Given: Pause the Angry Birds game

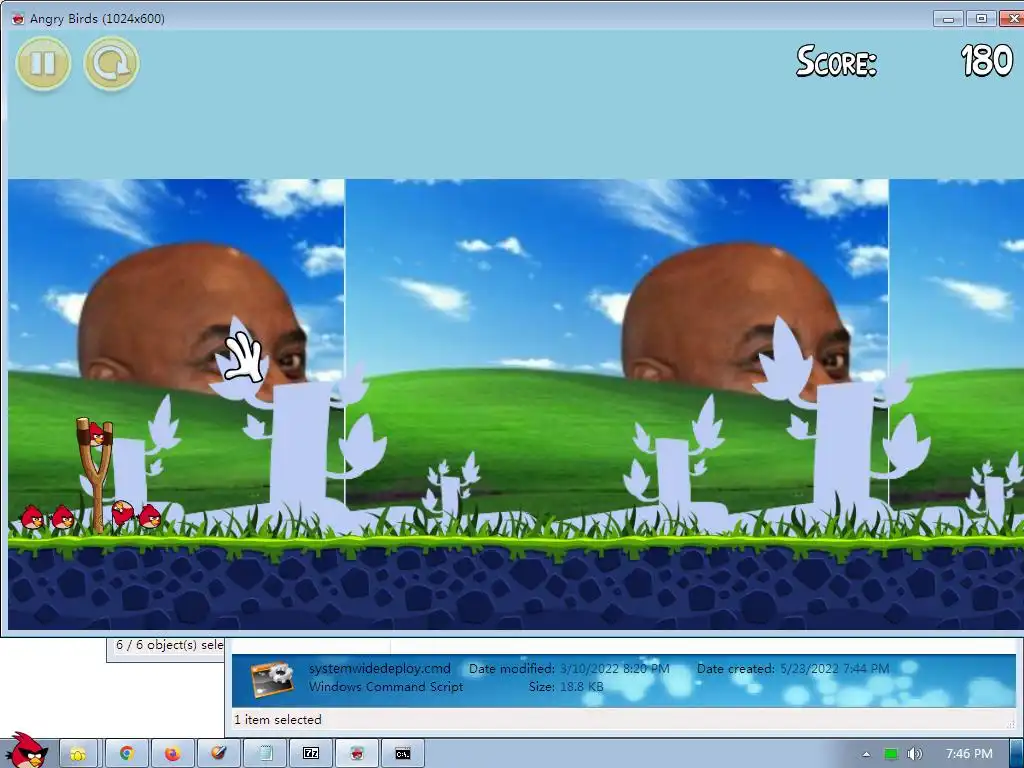Looking at the screenshot, I should pos(43,63).
